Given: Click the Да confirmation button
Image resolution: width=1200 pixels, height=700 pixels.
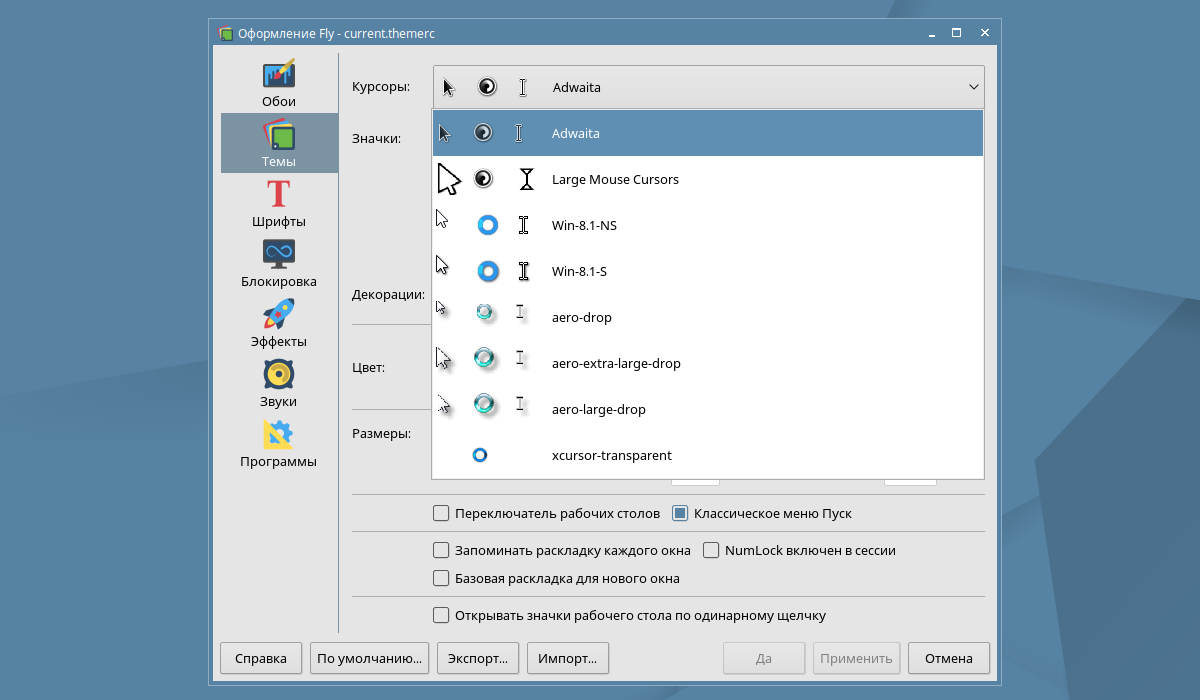Looking at the screenshot, I should [x=764, y=658].
